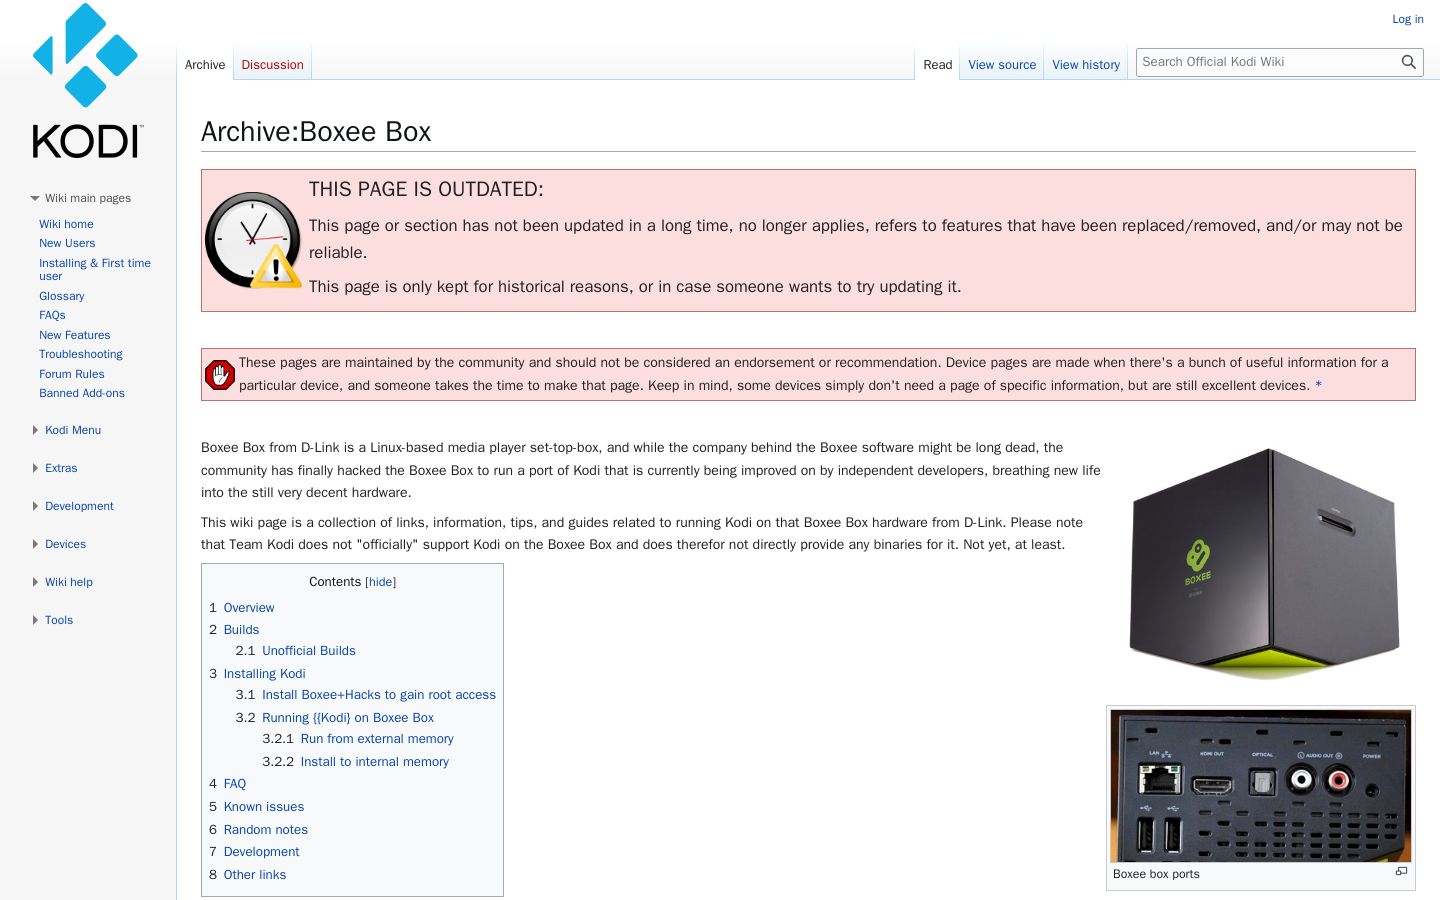Viewport: 1440px width, 900px height.
Task: Open the New Users page
Action: pyautogui.click(x=67, y=243)
